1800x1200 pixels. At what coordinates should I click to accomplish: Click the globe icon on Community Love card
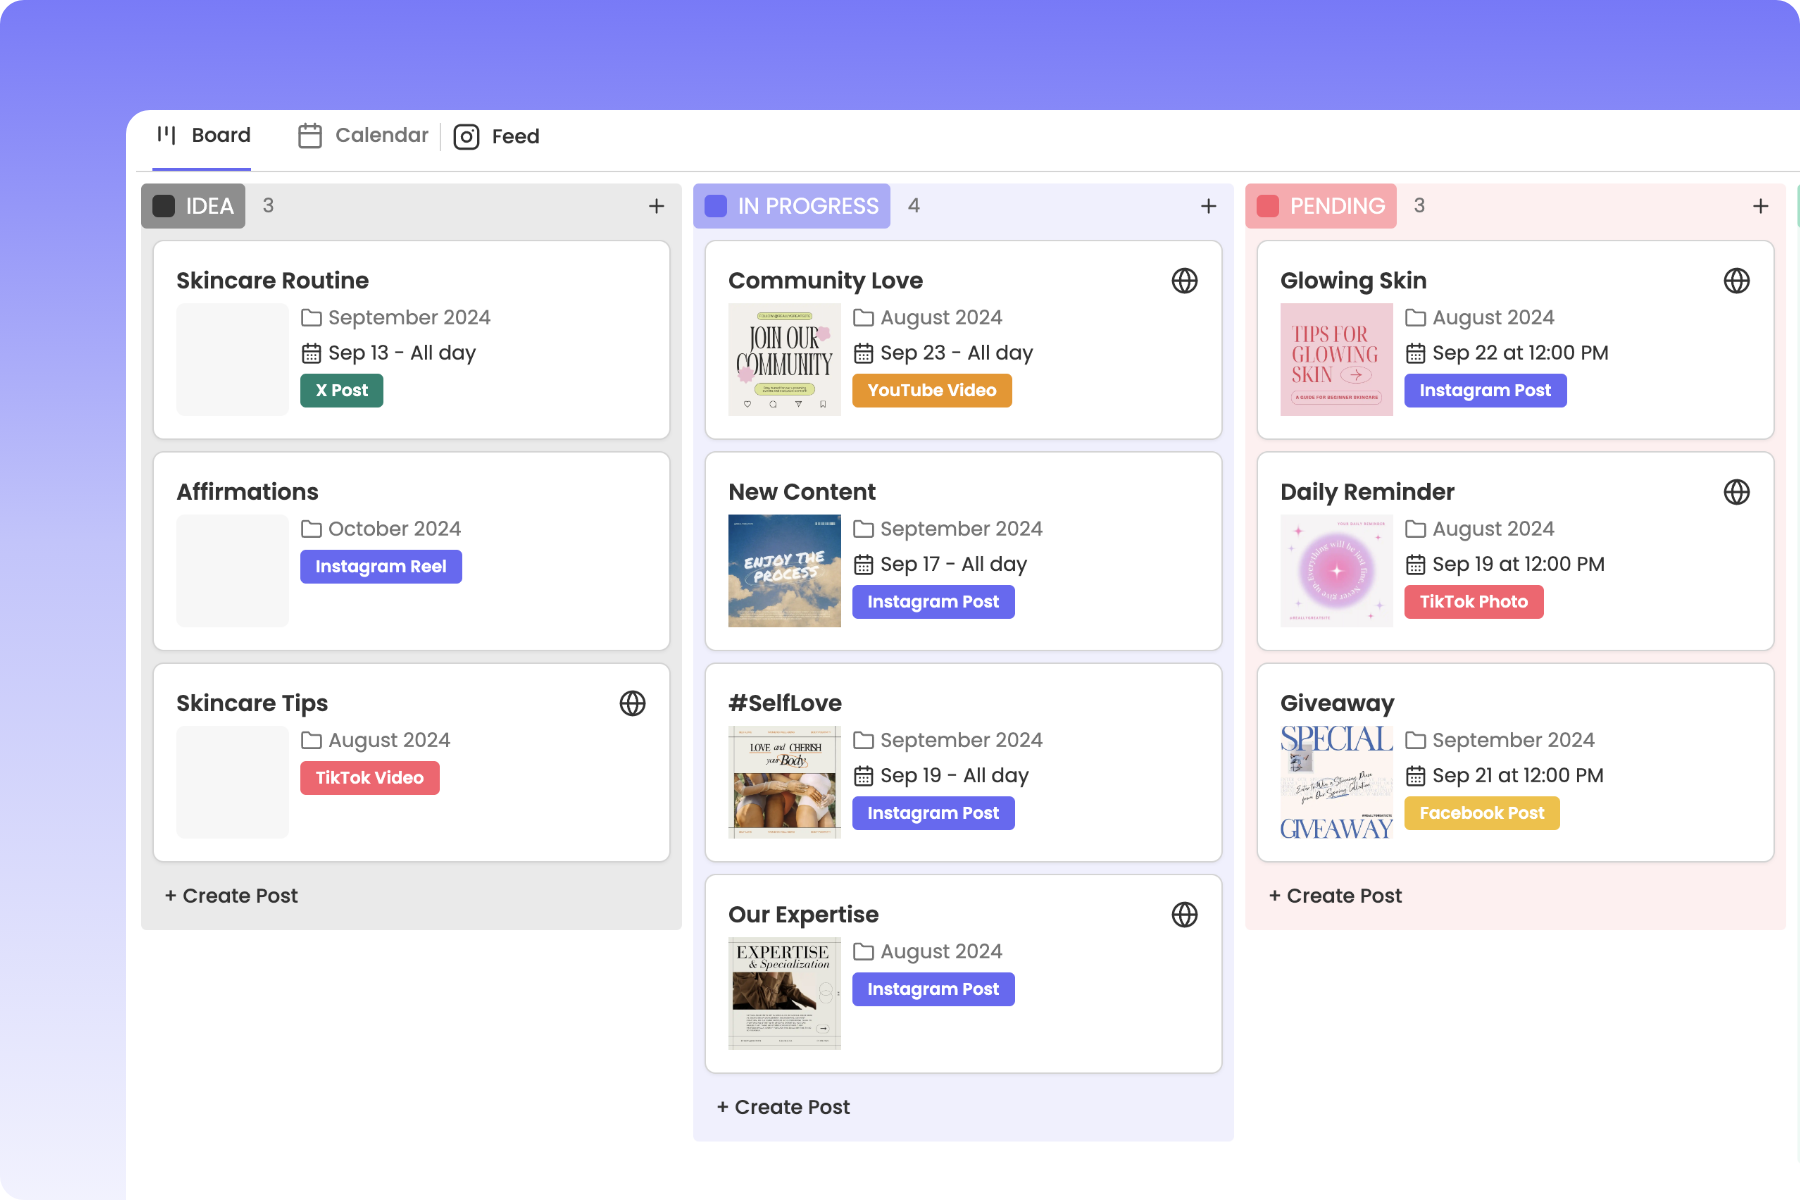tap(1185, 281)
